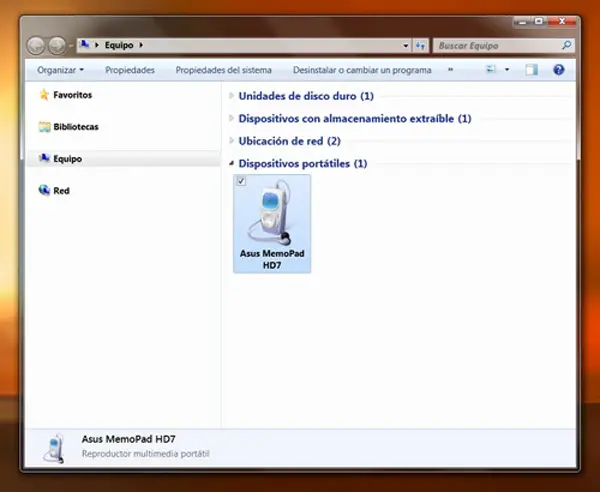Expand the root arrow before Equipo breadcrumb
This screenshot has width=600, height=492.
97,45
